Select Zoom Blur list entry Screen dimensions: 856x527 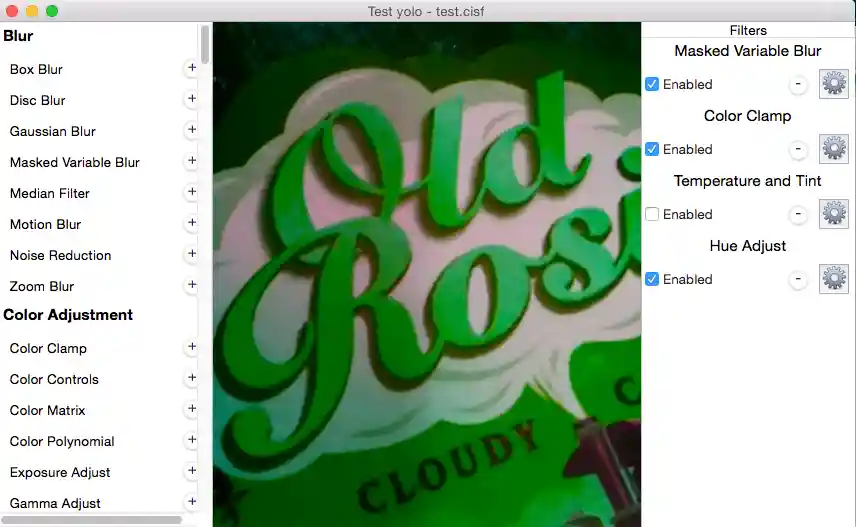coord(42,287)
